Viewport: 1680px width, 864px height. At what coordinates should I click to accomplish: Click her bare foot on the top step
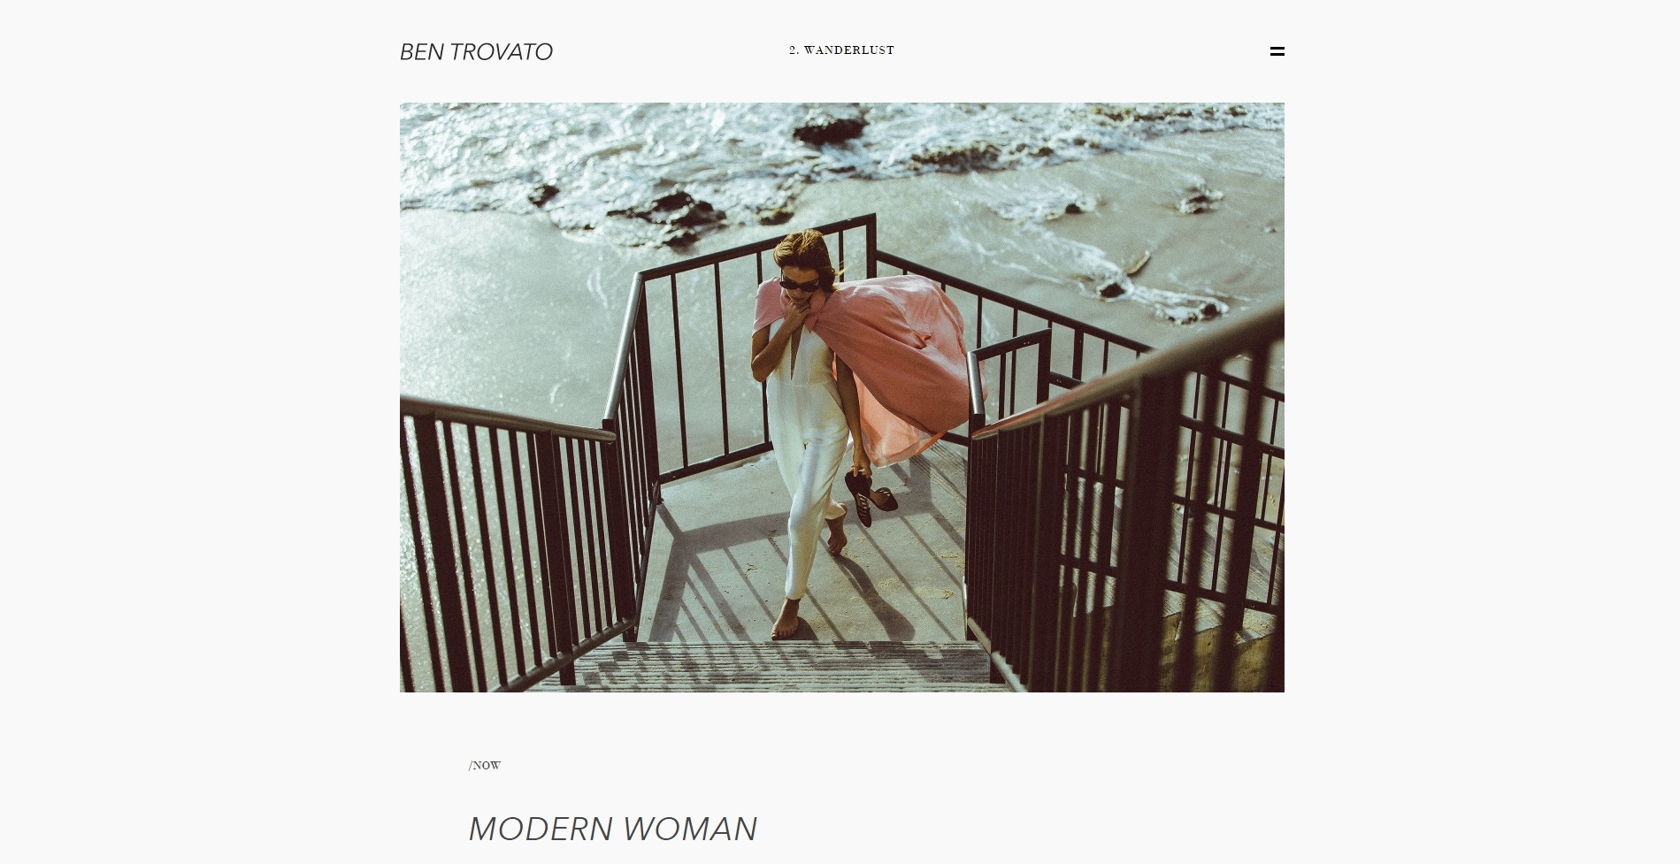[x=786, y=623]
